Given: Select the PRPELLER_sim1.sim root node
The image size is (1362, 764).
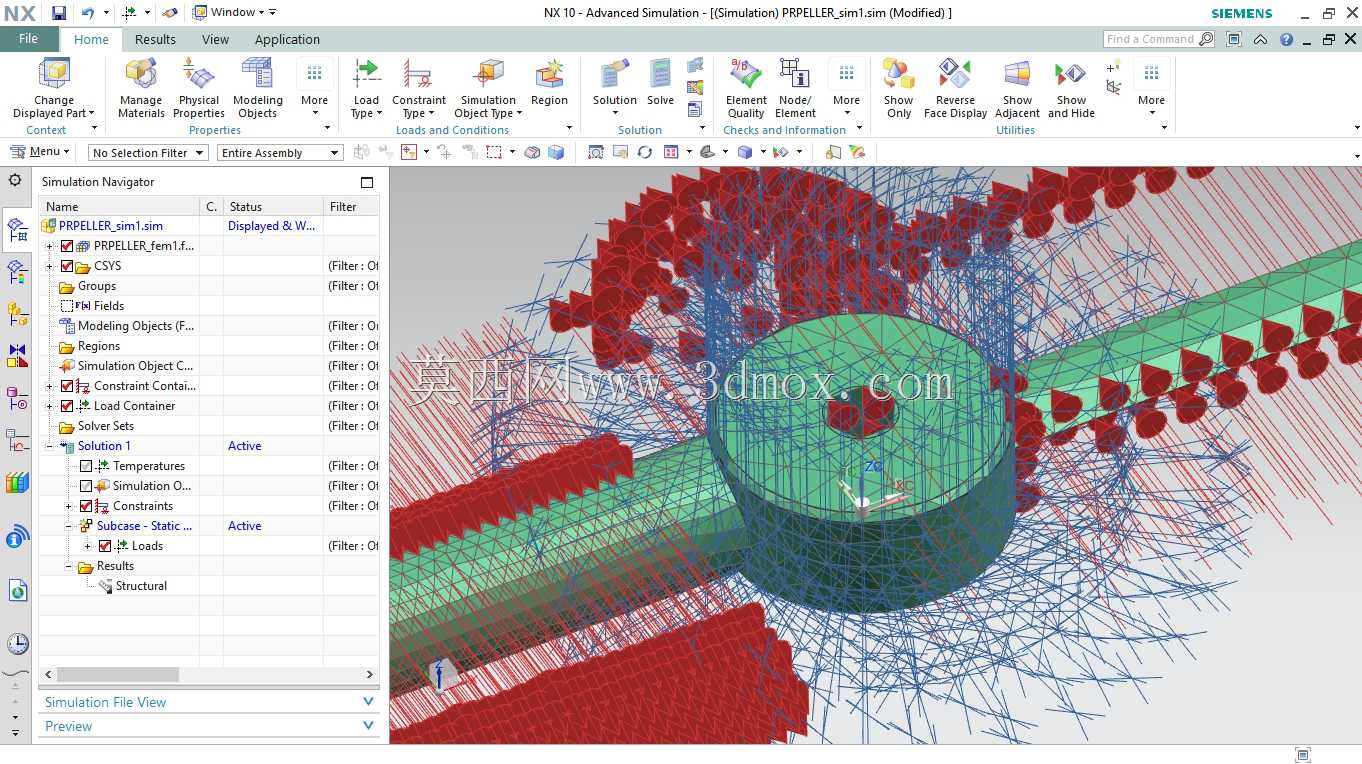Looking at the screenshot, I should click(110, 226).
